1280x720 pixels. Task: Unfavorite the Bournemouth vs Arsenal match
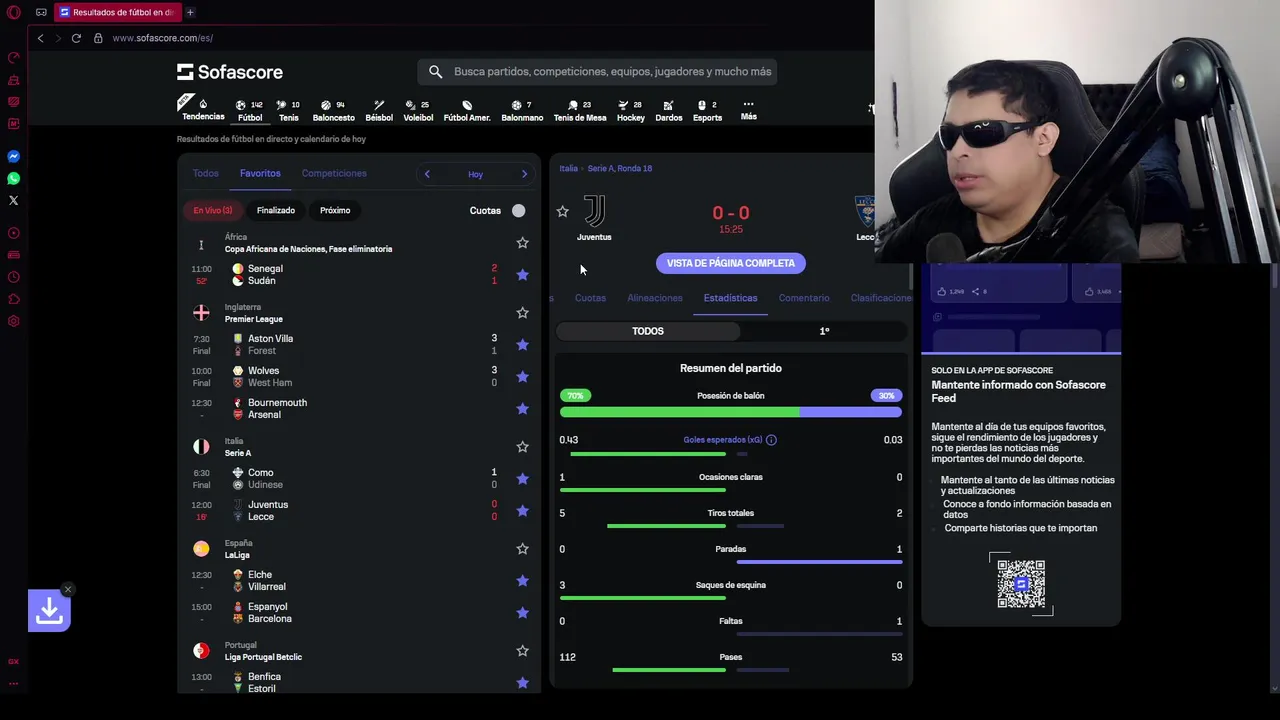click(x=522, y=408)
